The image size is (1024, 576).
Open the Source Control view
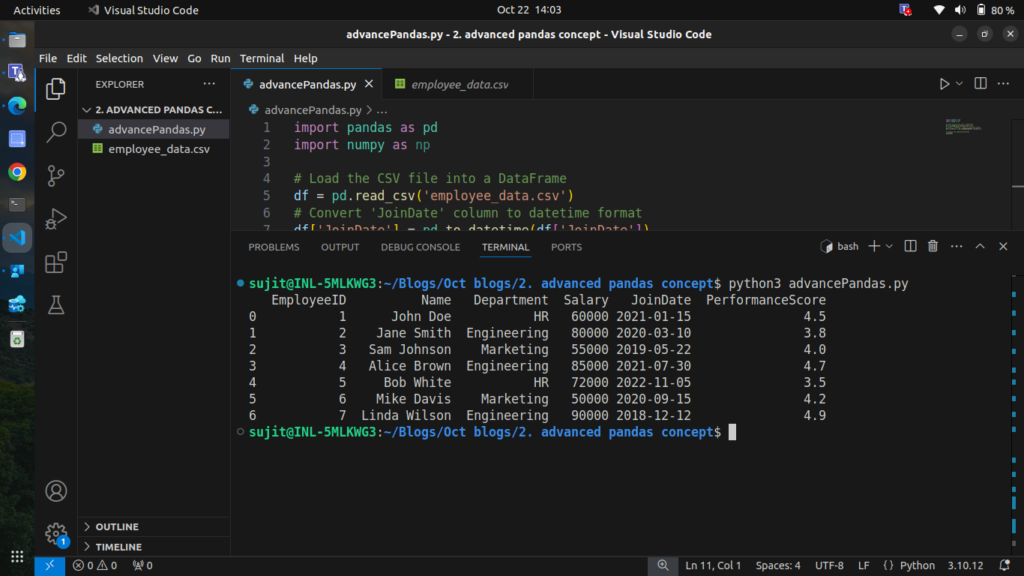57,175
